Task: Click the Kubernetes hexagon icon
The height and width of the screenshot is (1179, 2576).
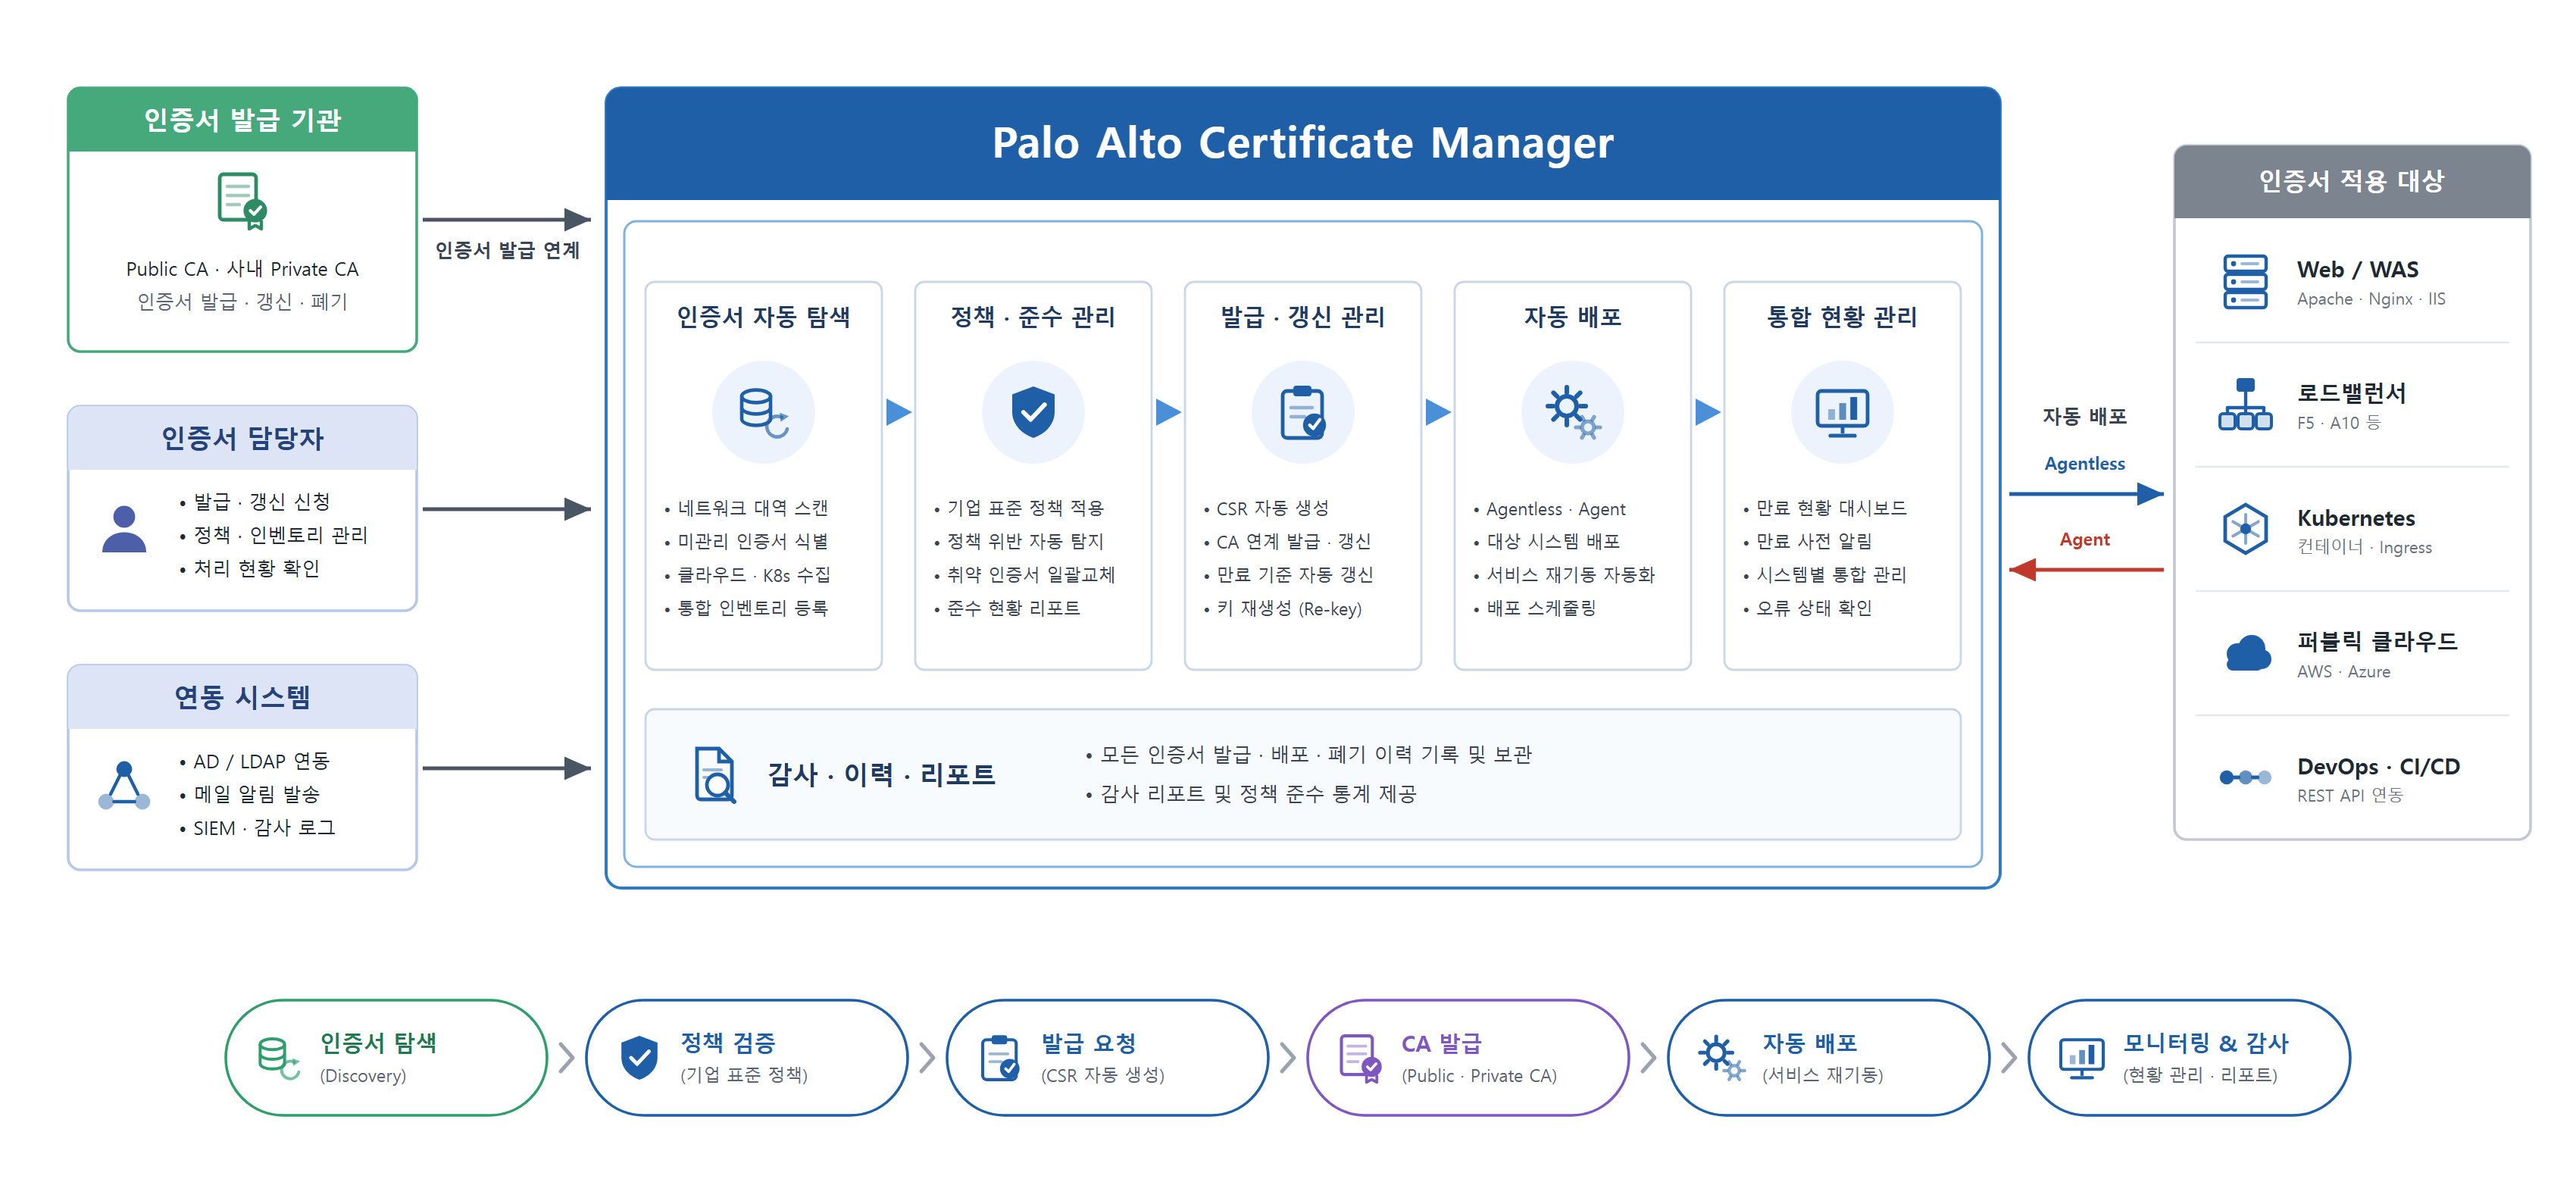Action: click(x=2245, y=529)
